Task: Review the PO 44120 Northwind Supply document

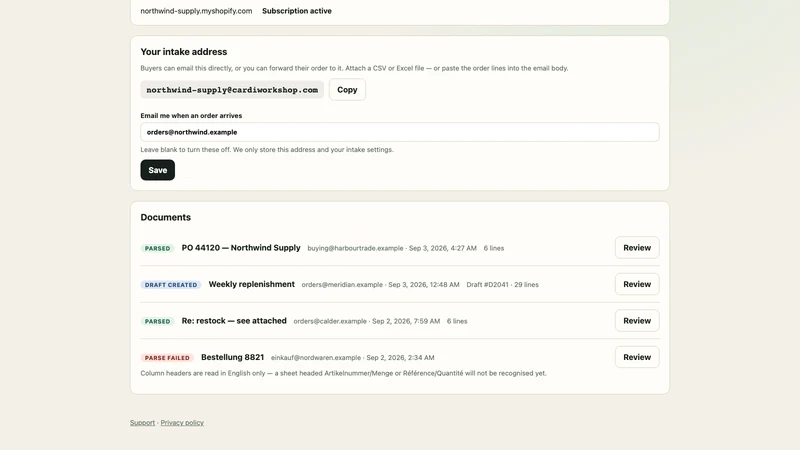Action: 637,248
